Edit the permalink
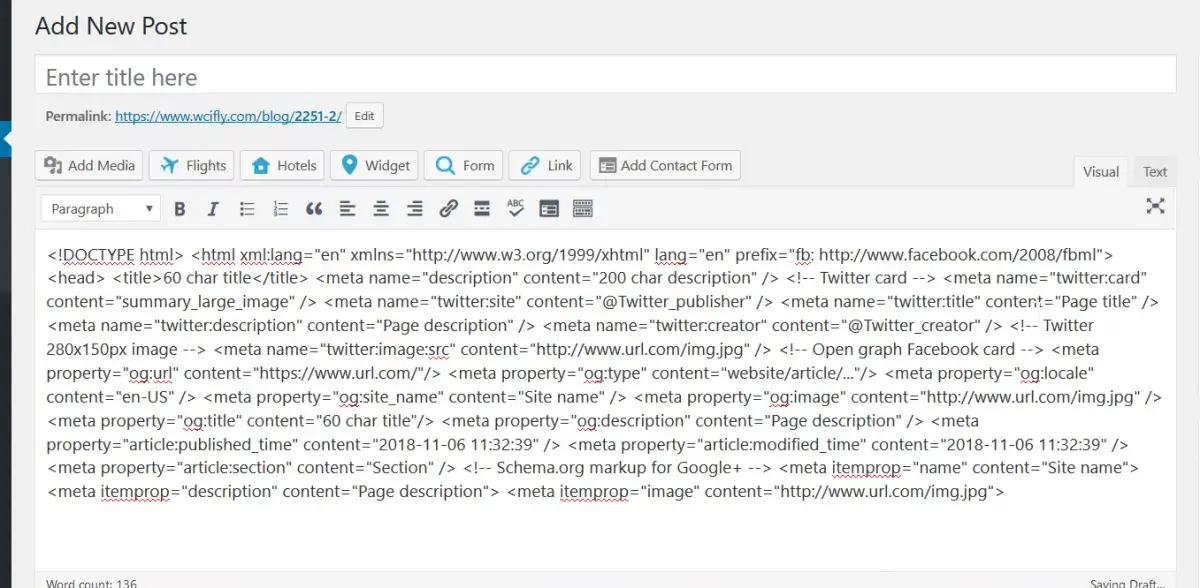 pyautogui.click(x=364, y=116)
